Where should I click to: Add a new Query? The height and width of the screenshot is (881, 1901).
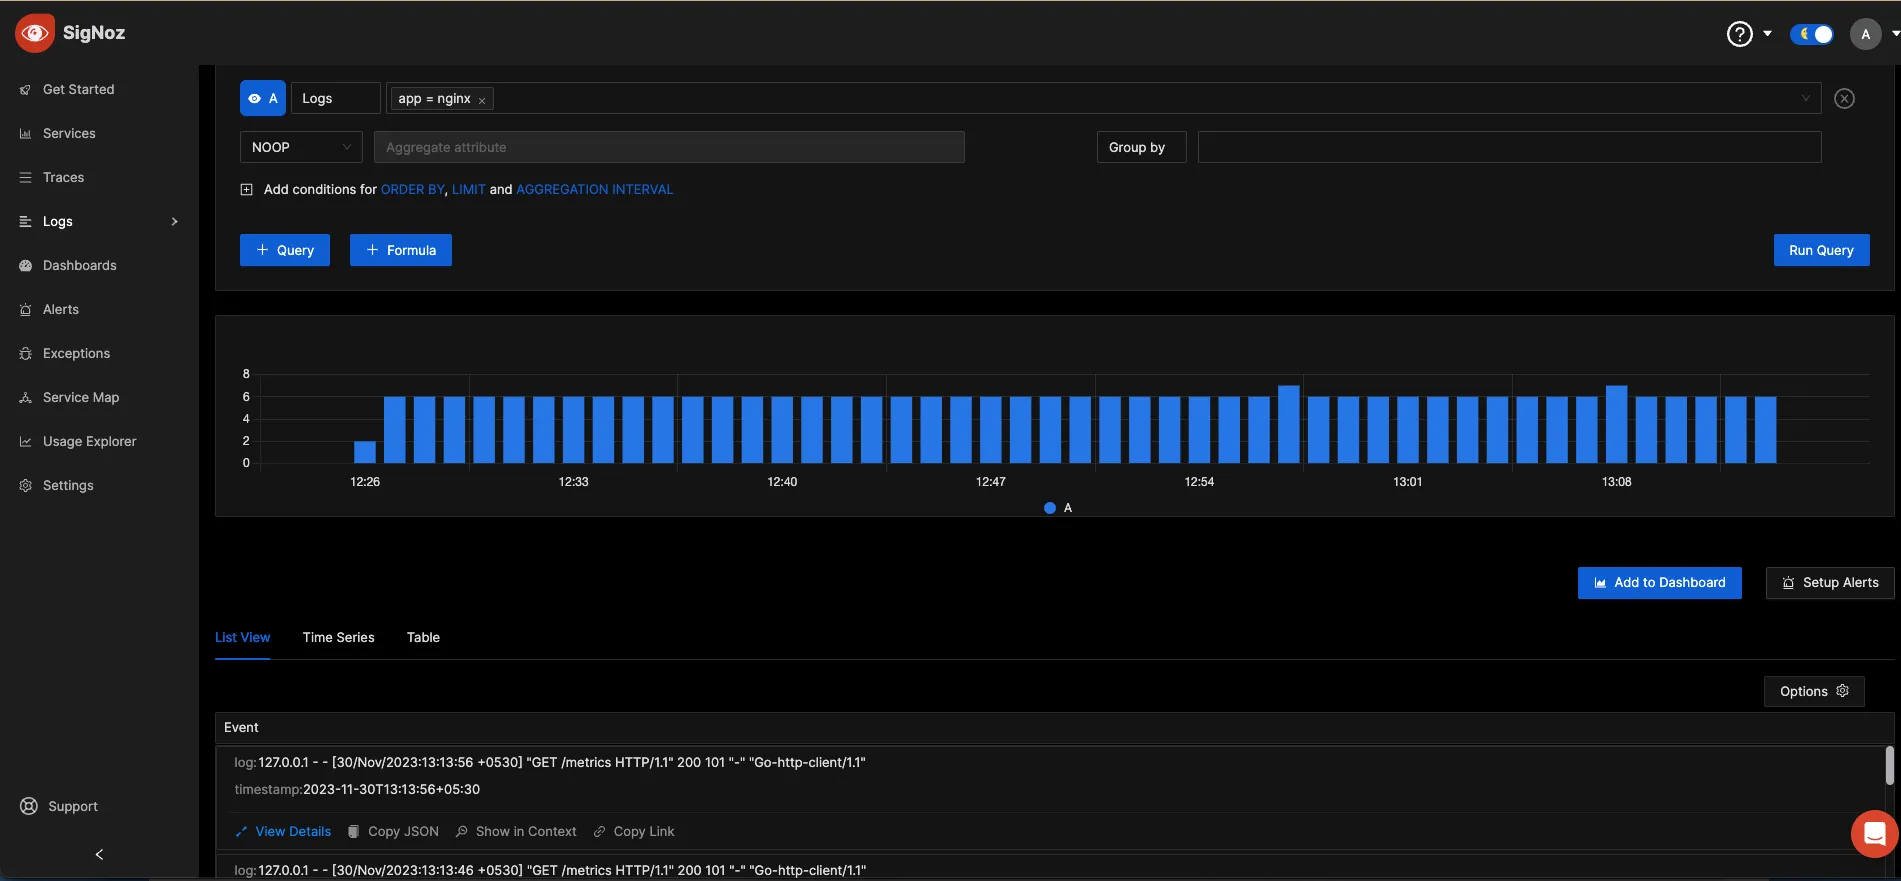(x=285, y=250)
